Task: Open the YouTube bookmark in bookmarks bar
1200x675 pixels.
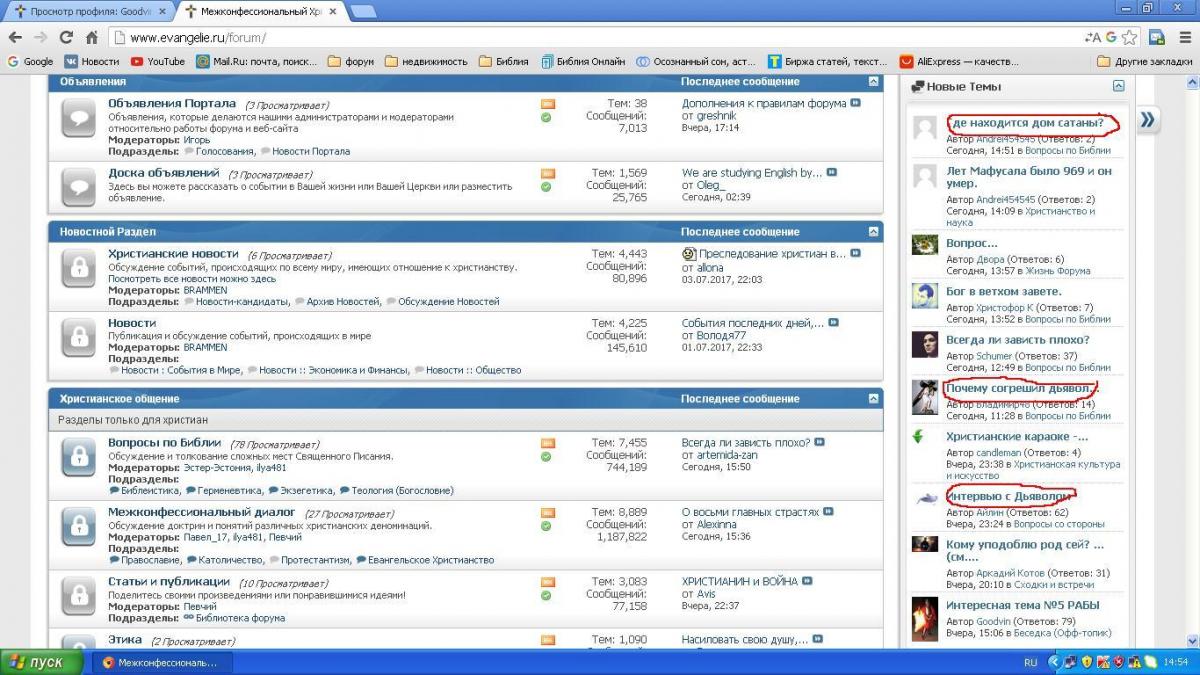Action: pyautogui.click(x=157, y=61)
